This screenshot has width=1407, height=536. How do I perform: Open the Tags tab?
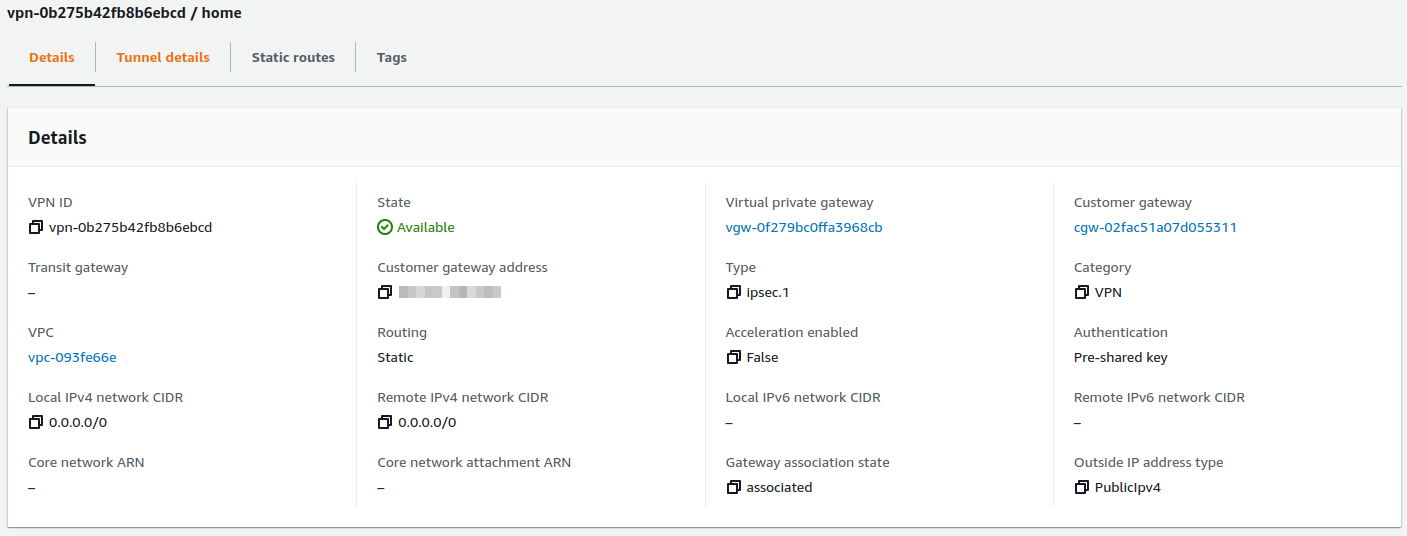click(x=391, y=58)
